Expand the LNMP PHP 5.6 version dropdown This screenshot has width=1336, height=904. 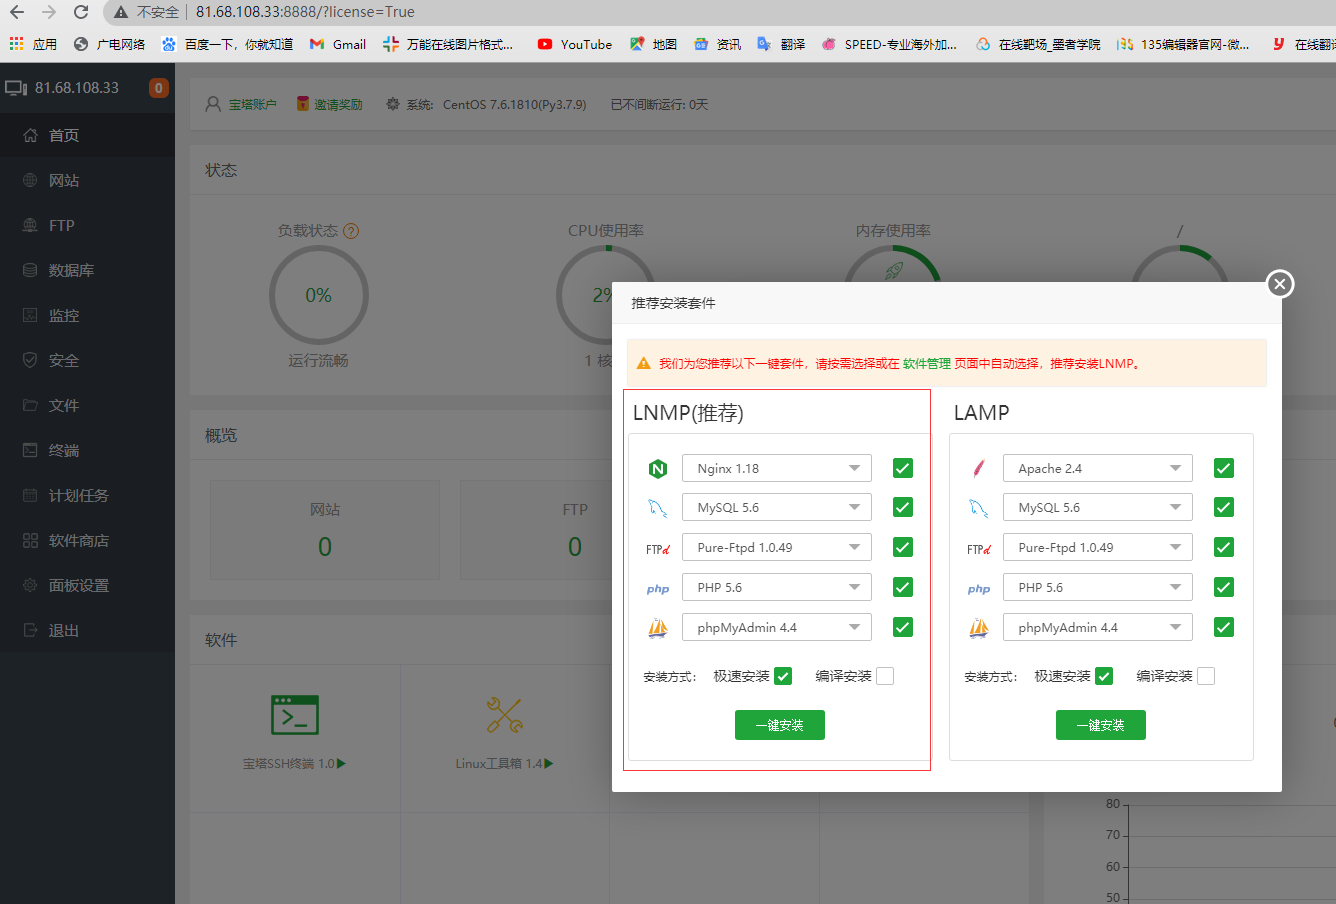(x=777, y=587)
